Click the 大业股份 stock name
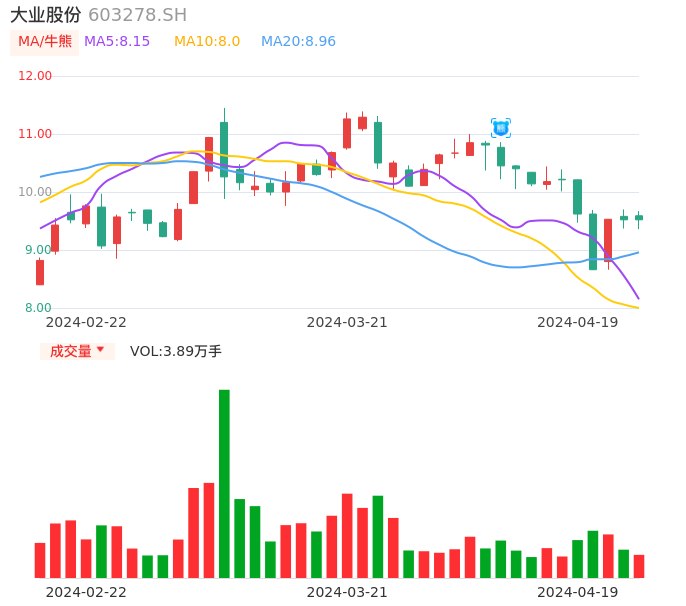 coord(46,15)
